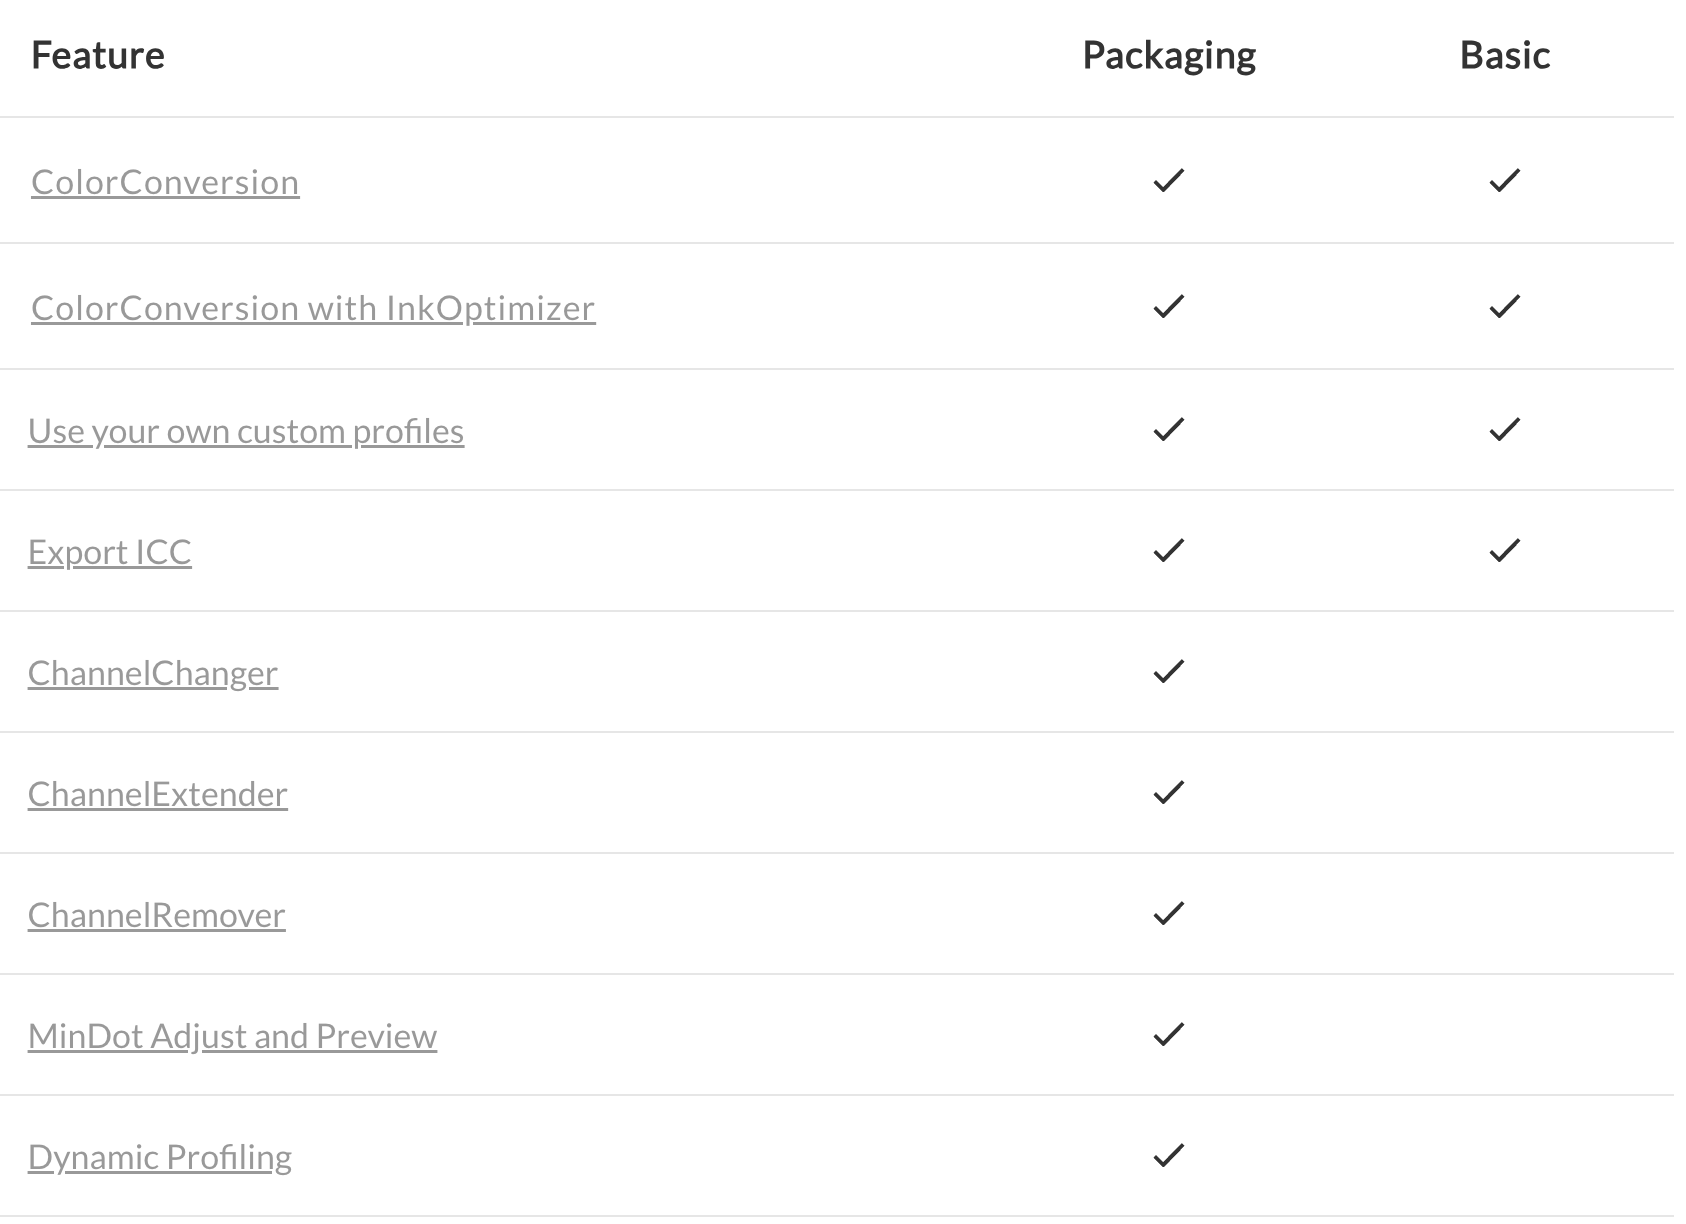Click Packaging checkmark for Dynamic Profiling
The width and height of the screenshot is (1686, 1224).
[x=1169, y=1155]
